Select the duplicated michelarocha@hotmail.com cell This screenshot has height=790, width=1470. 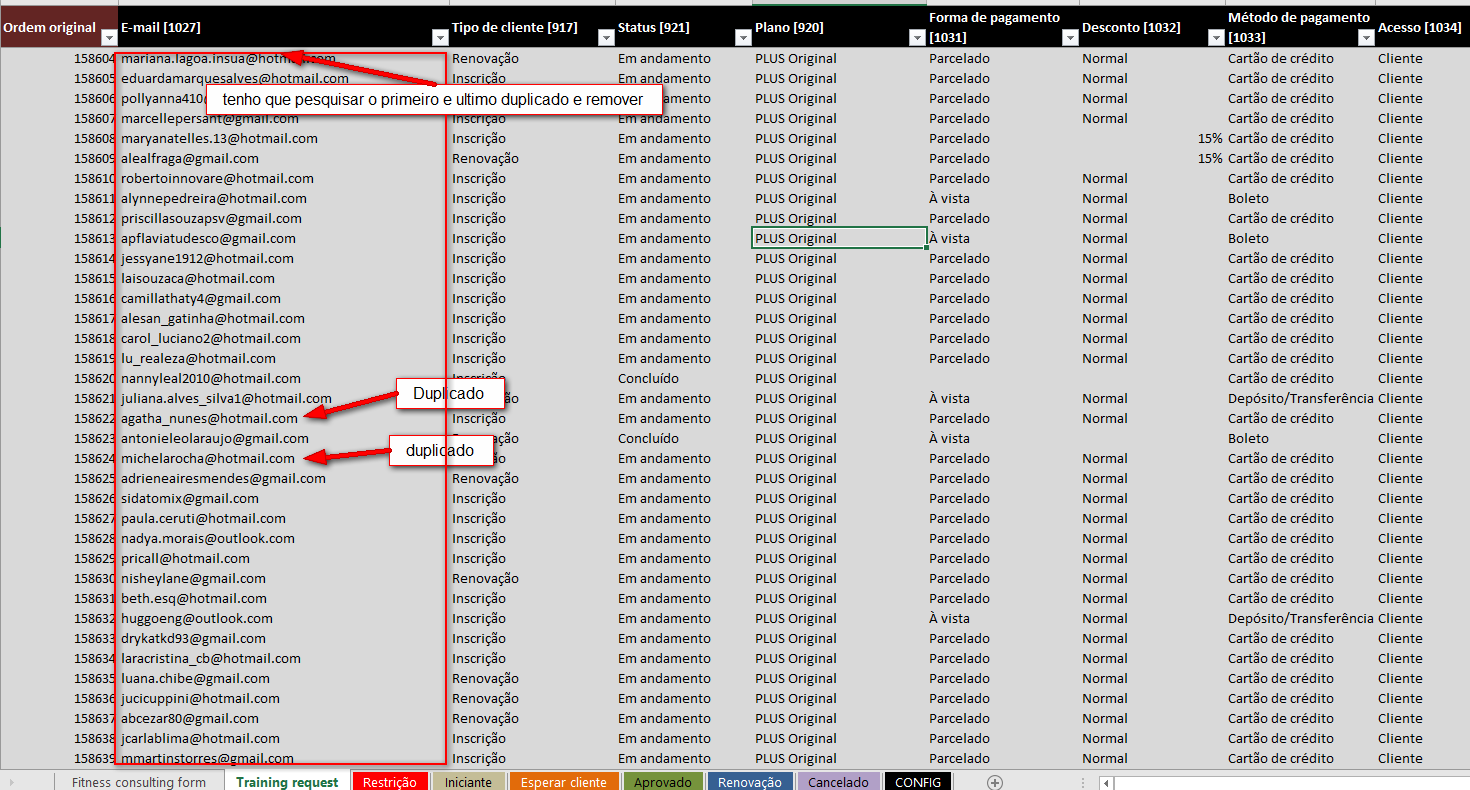click(283, 458)
